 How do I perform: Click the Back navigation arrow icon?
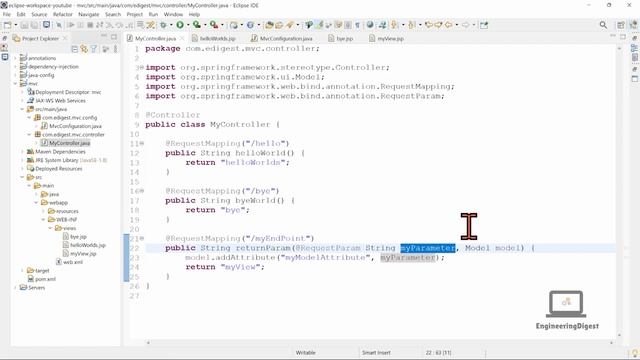pyautogui.click(x=449, y=25)
